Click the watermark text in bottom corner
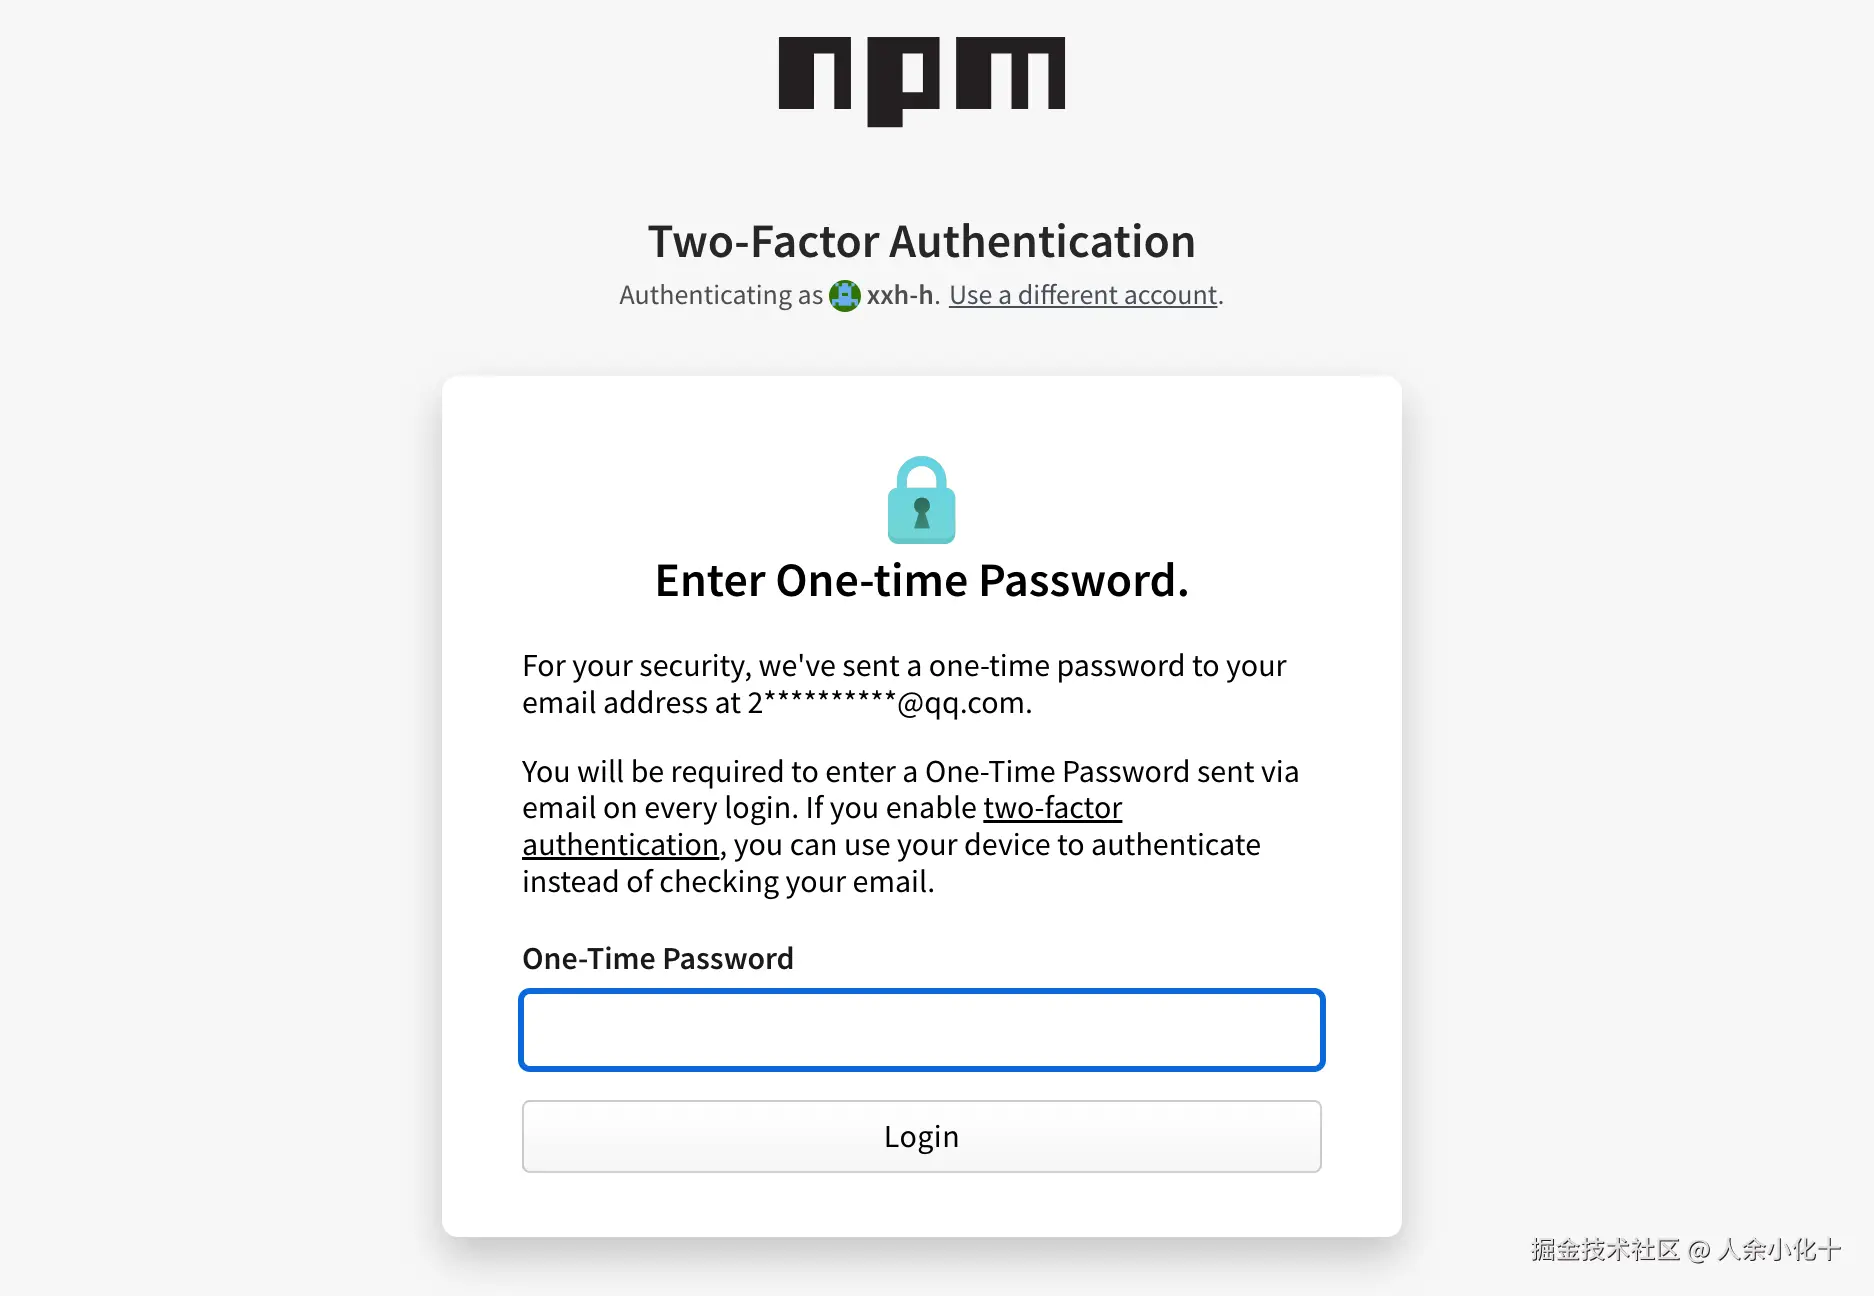Viewport: 1874px width, 1296px height. [x=1685, y=1250]
